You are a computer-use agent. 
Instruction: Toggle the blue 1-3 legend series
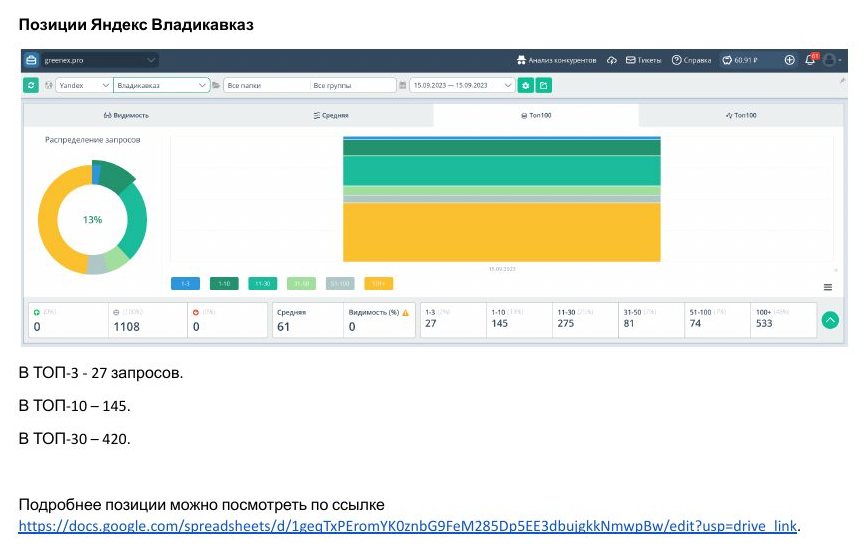coord(186,284)
